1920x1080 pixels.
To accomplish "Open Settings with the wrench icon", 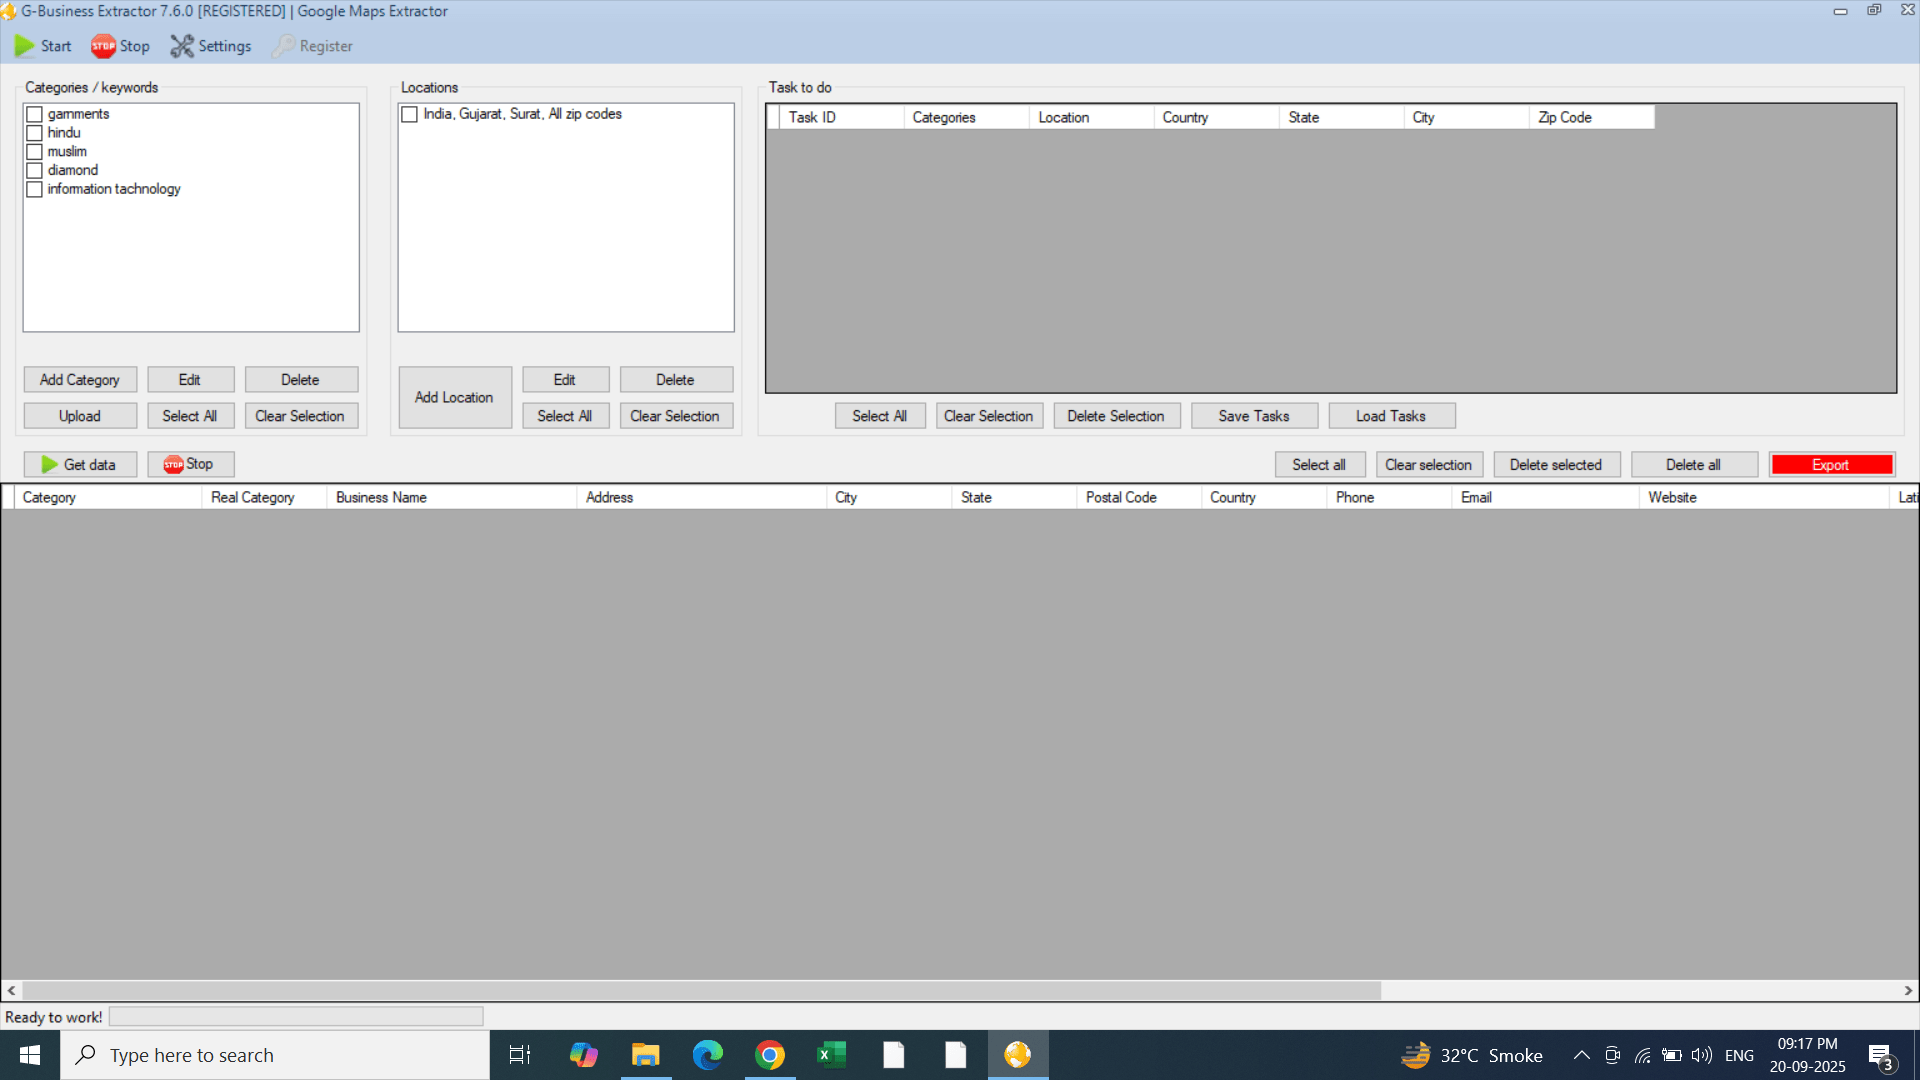I will [x=182, y=46].
